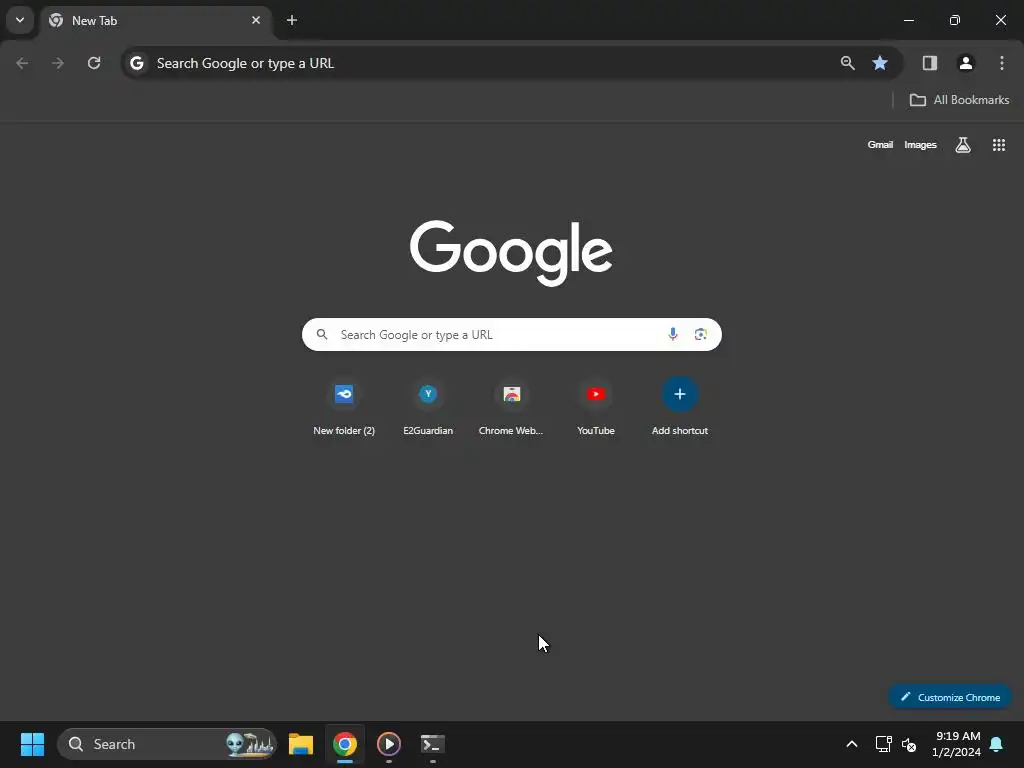Open the media player taskbar icon
This screenshot has width=1024, height=768.
click(x=389, y=744)
